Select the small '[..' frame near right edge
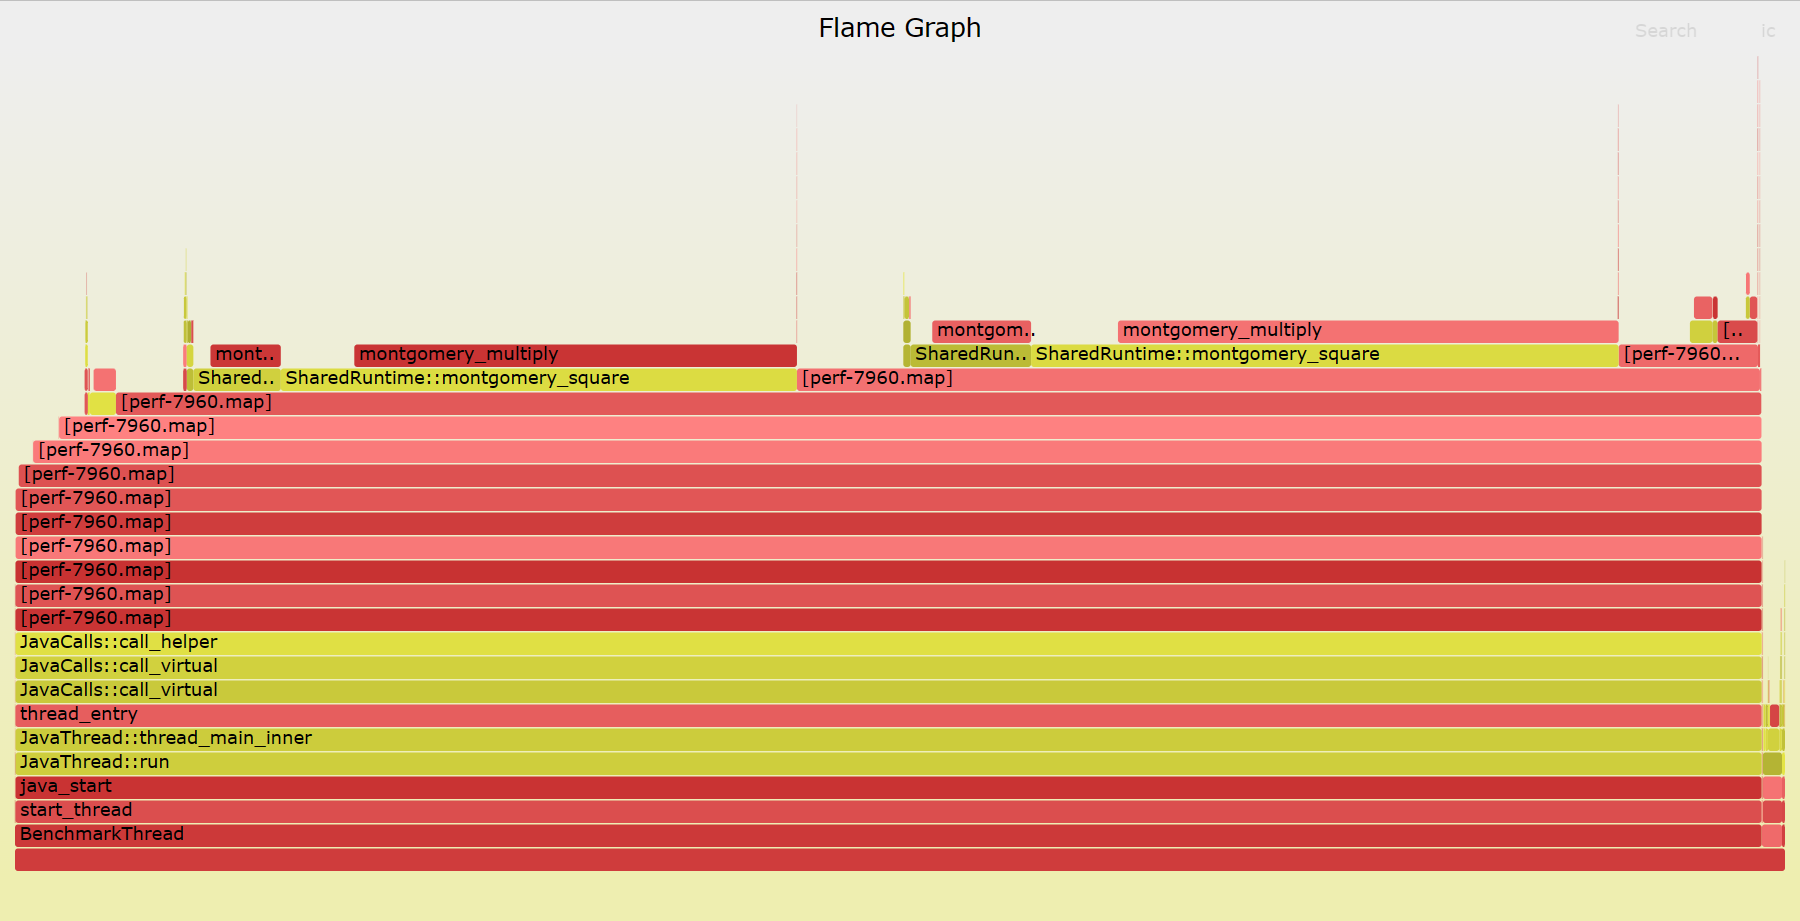 point(1737,331)
